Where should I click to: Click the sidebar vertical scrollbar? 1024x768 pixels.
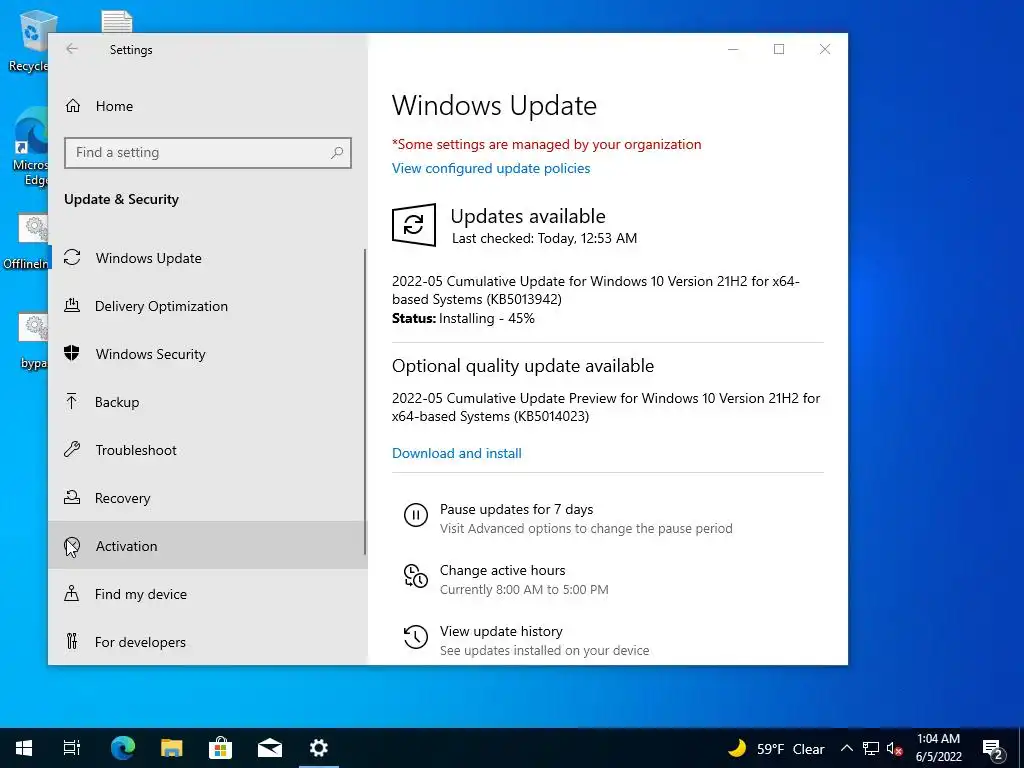[365, 402]
